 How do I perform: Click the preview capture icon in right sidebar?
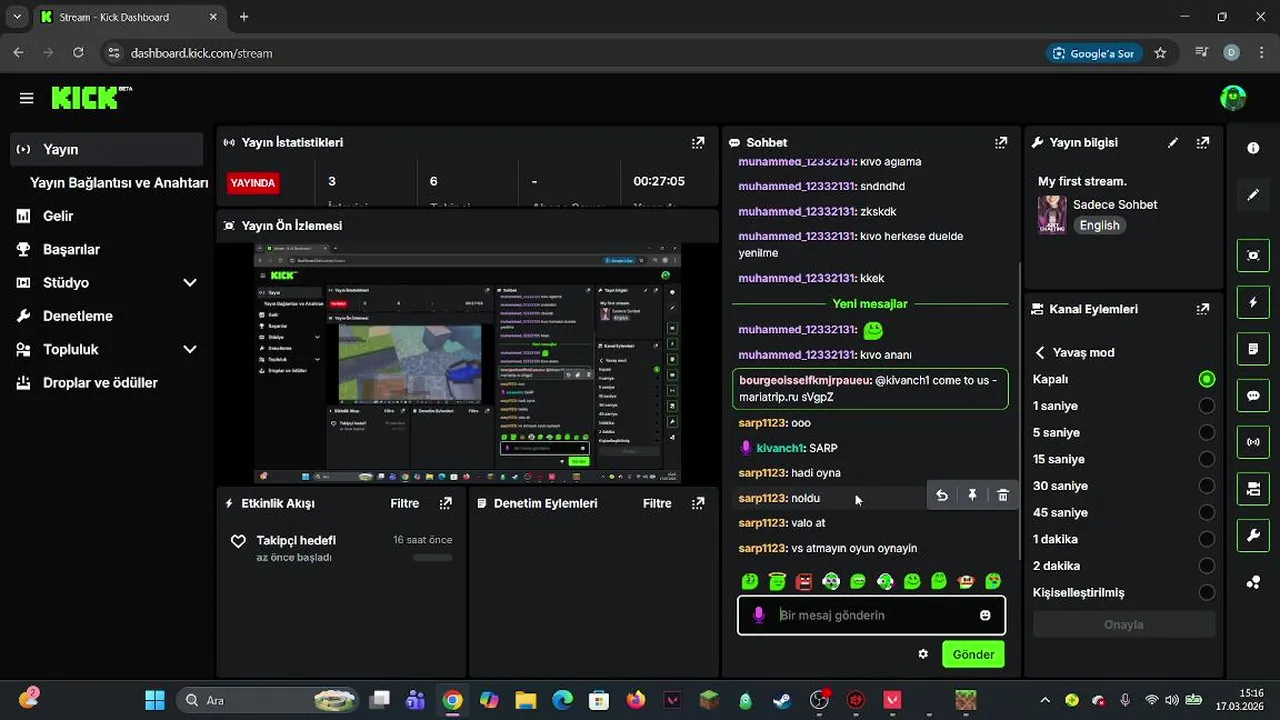point(1253,255)
